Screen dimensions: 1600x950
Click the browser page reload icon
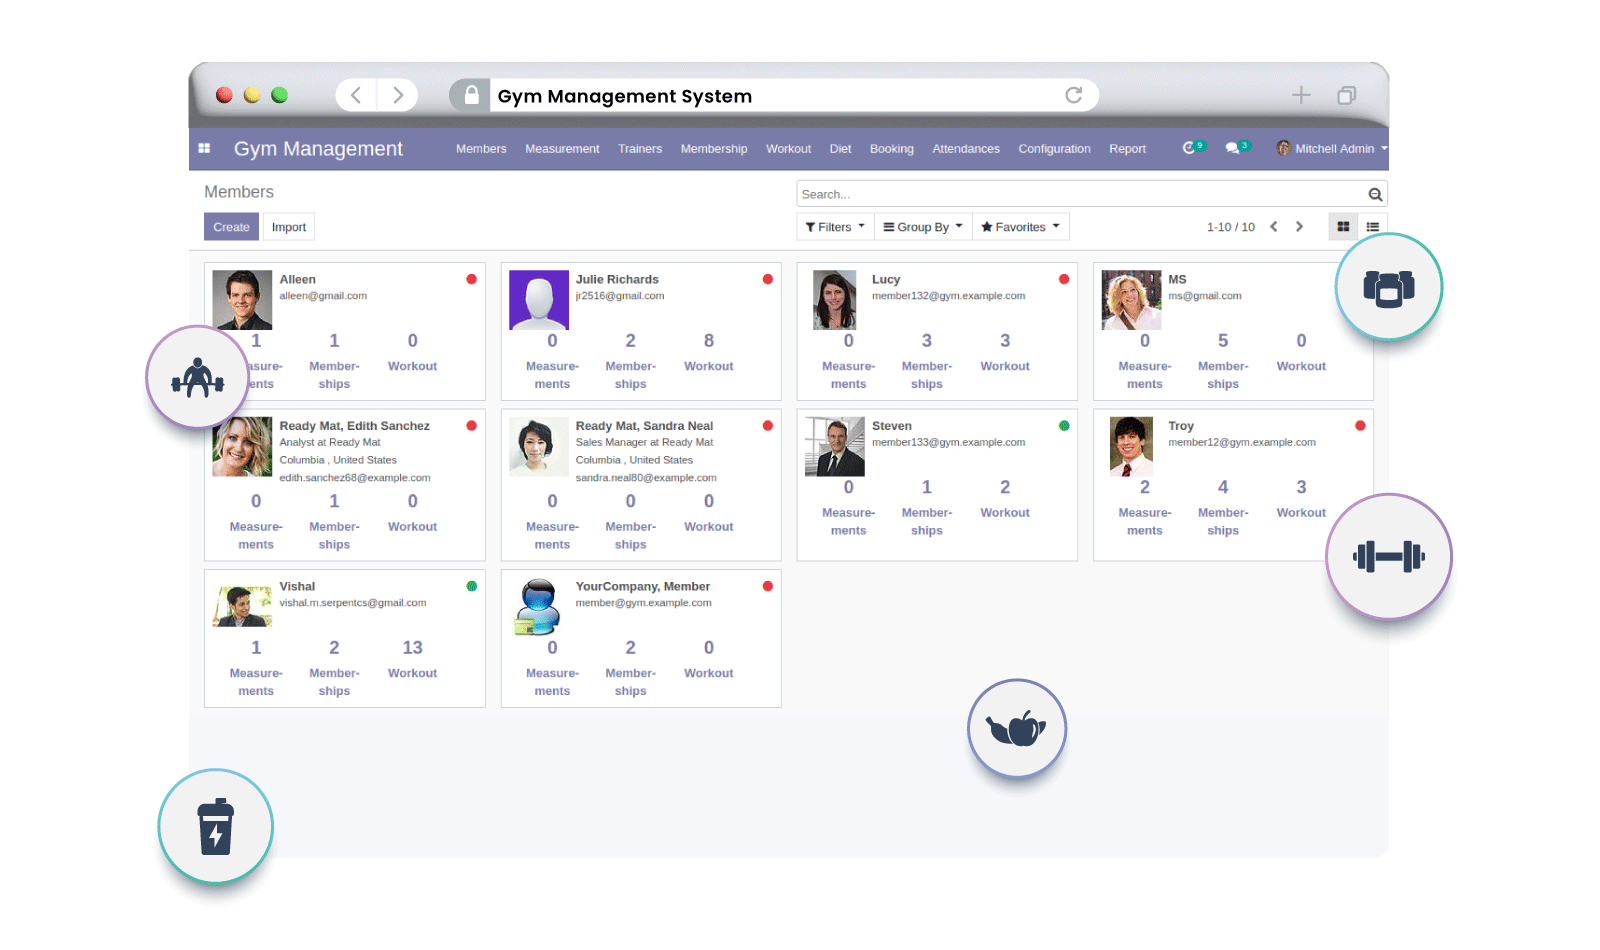pos(1075,95)
